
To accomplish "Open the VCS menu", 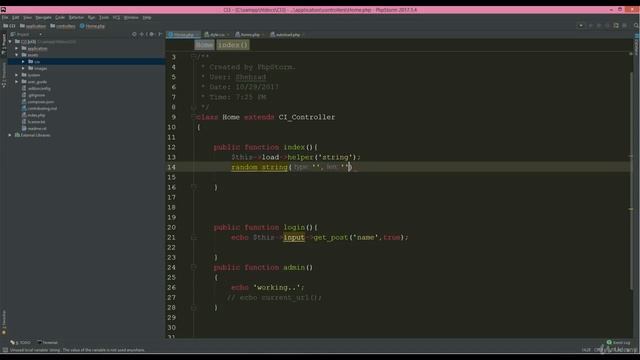I will (x=116, y=18).
